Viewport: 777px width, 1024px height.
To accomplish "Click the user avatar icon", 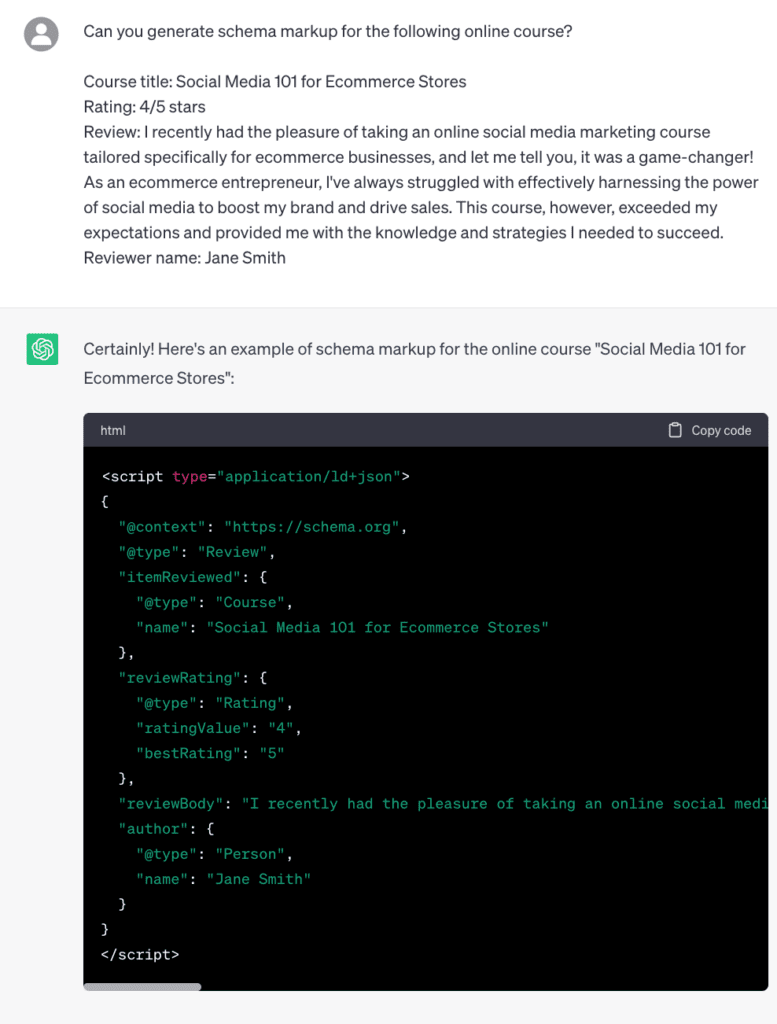I will tap(41, 35).
